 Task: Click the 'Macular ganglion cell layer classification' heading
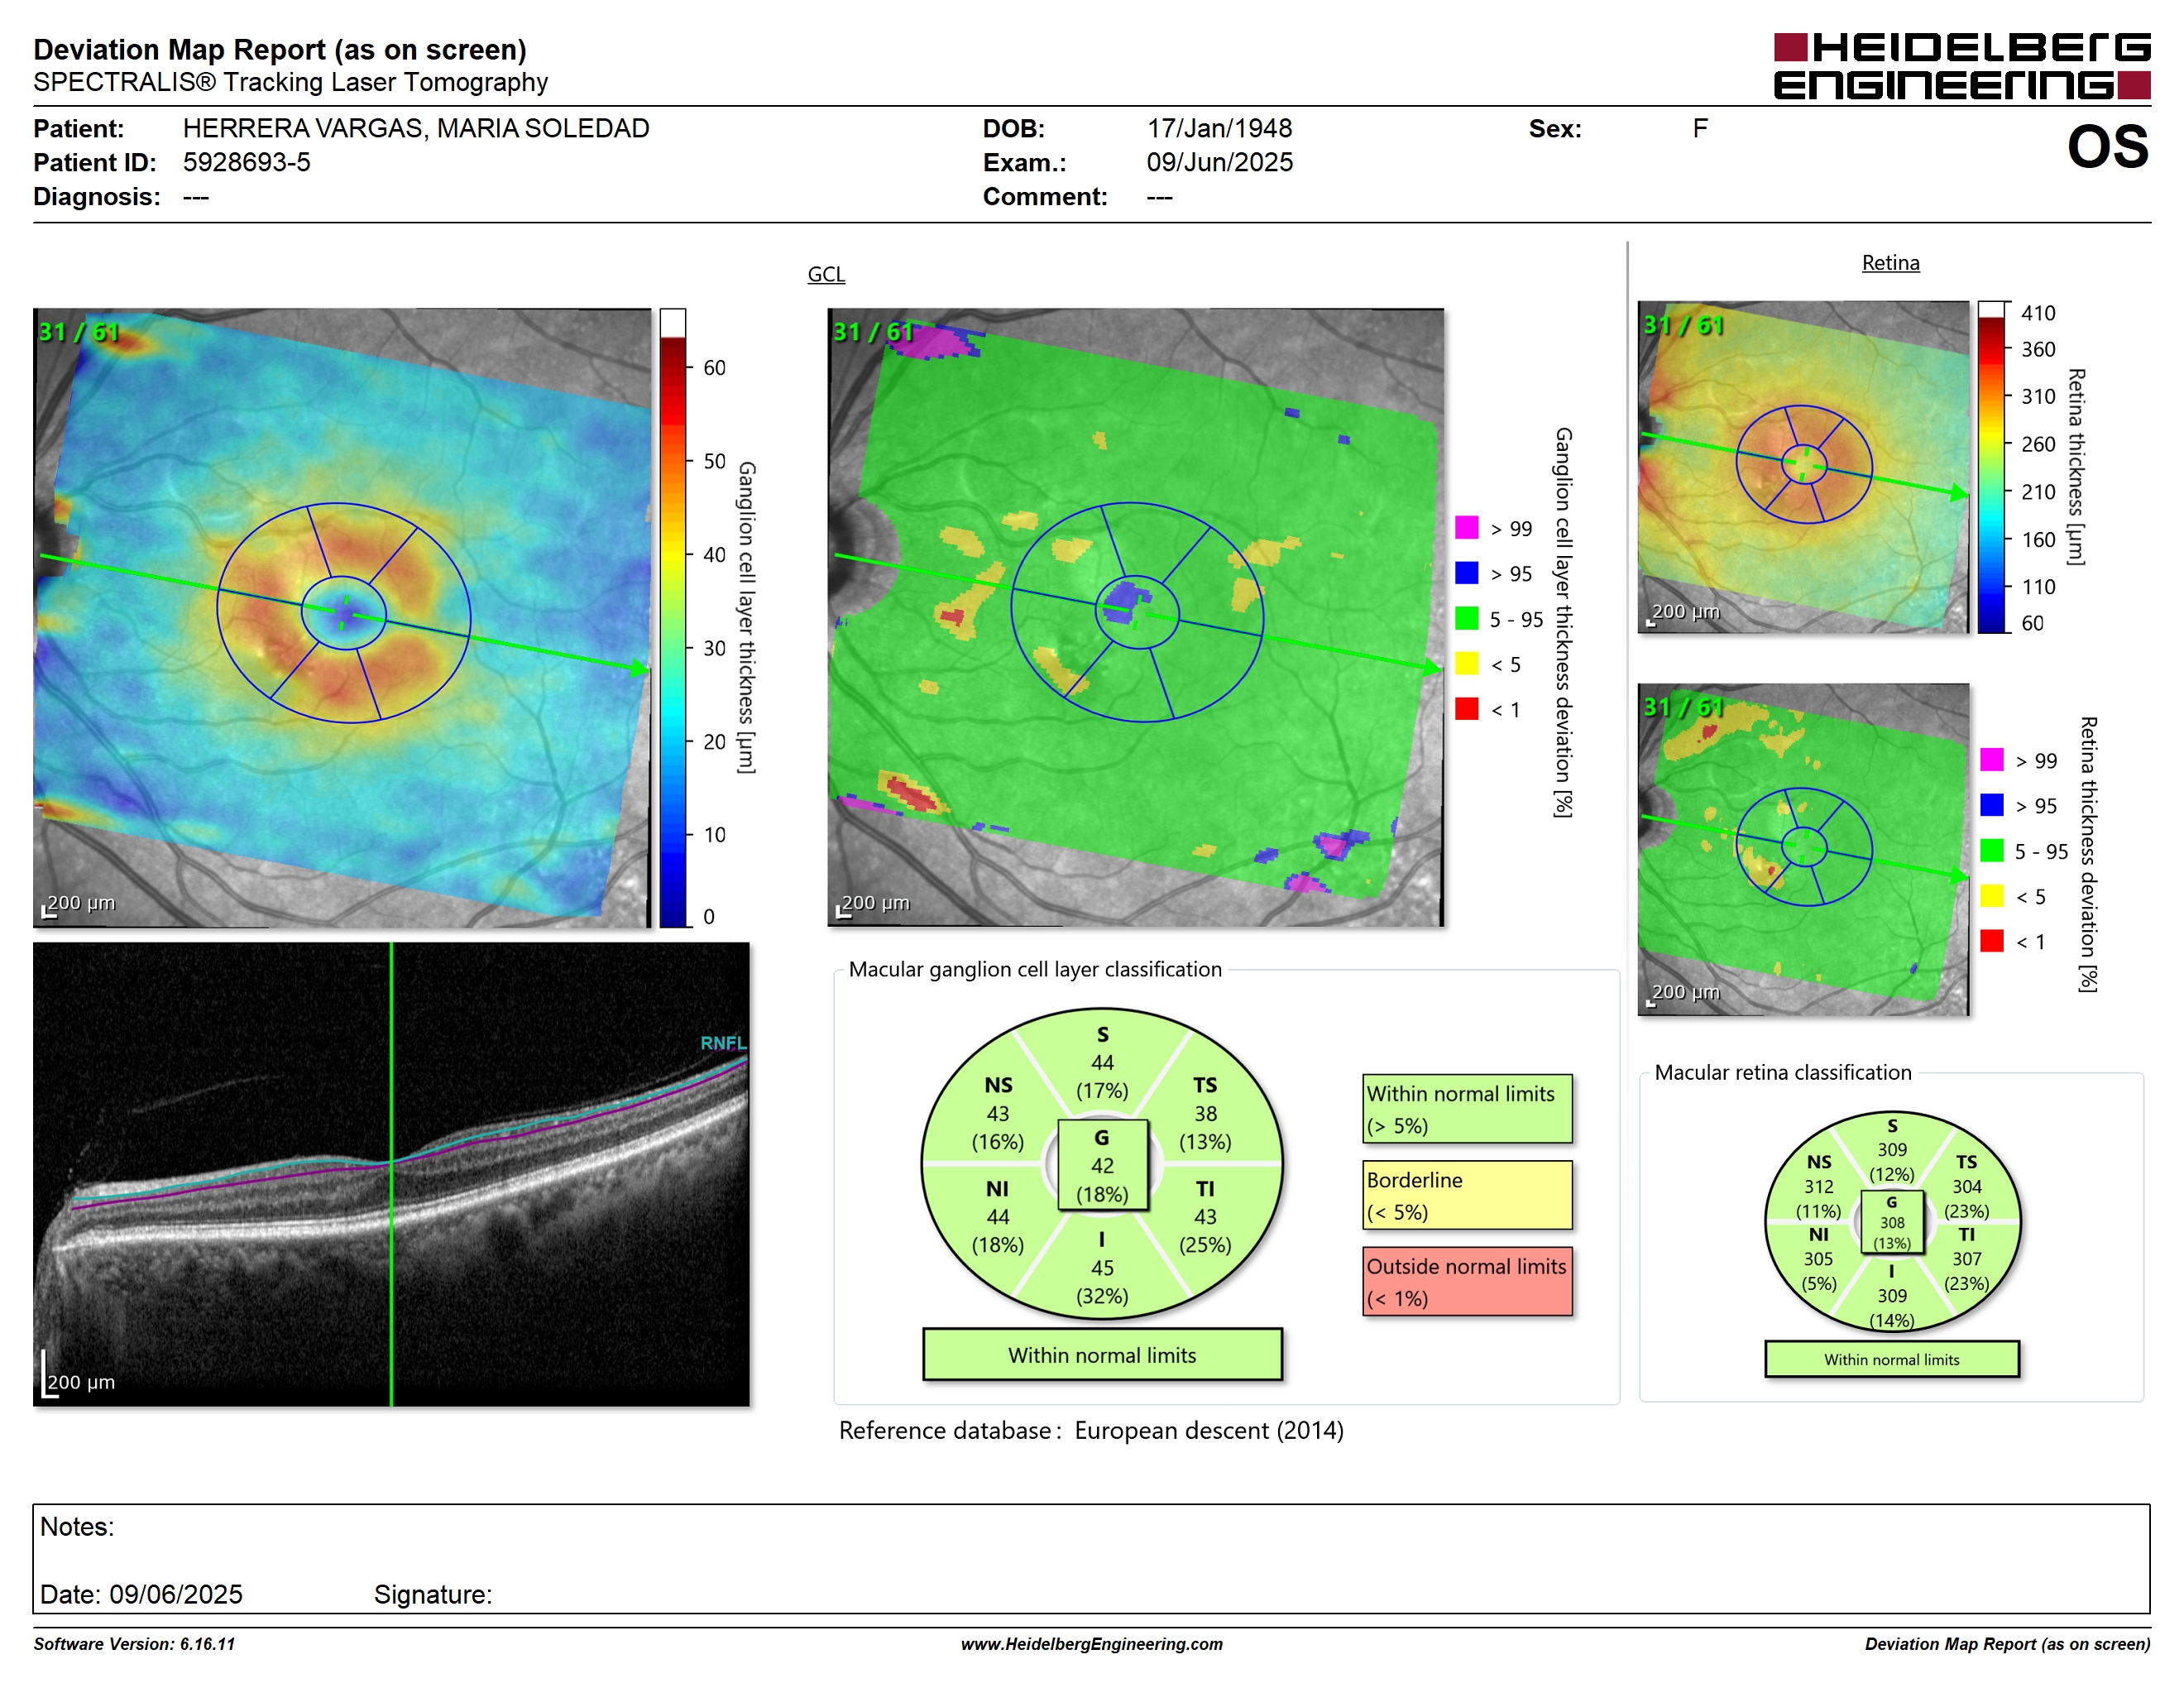pyautogui.click(x=1035, y=969)
